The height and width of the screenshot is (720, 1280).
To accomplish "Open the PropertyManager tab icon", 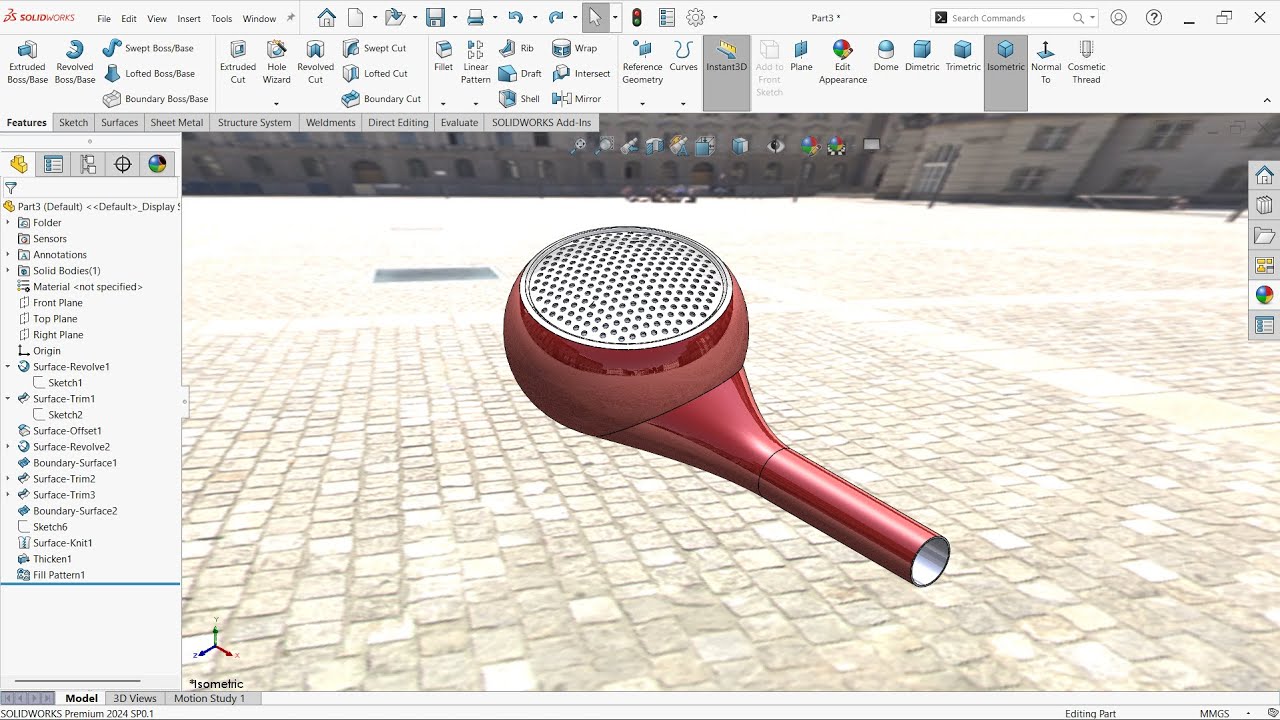I will 53,164.
